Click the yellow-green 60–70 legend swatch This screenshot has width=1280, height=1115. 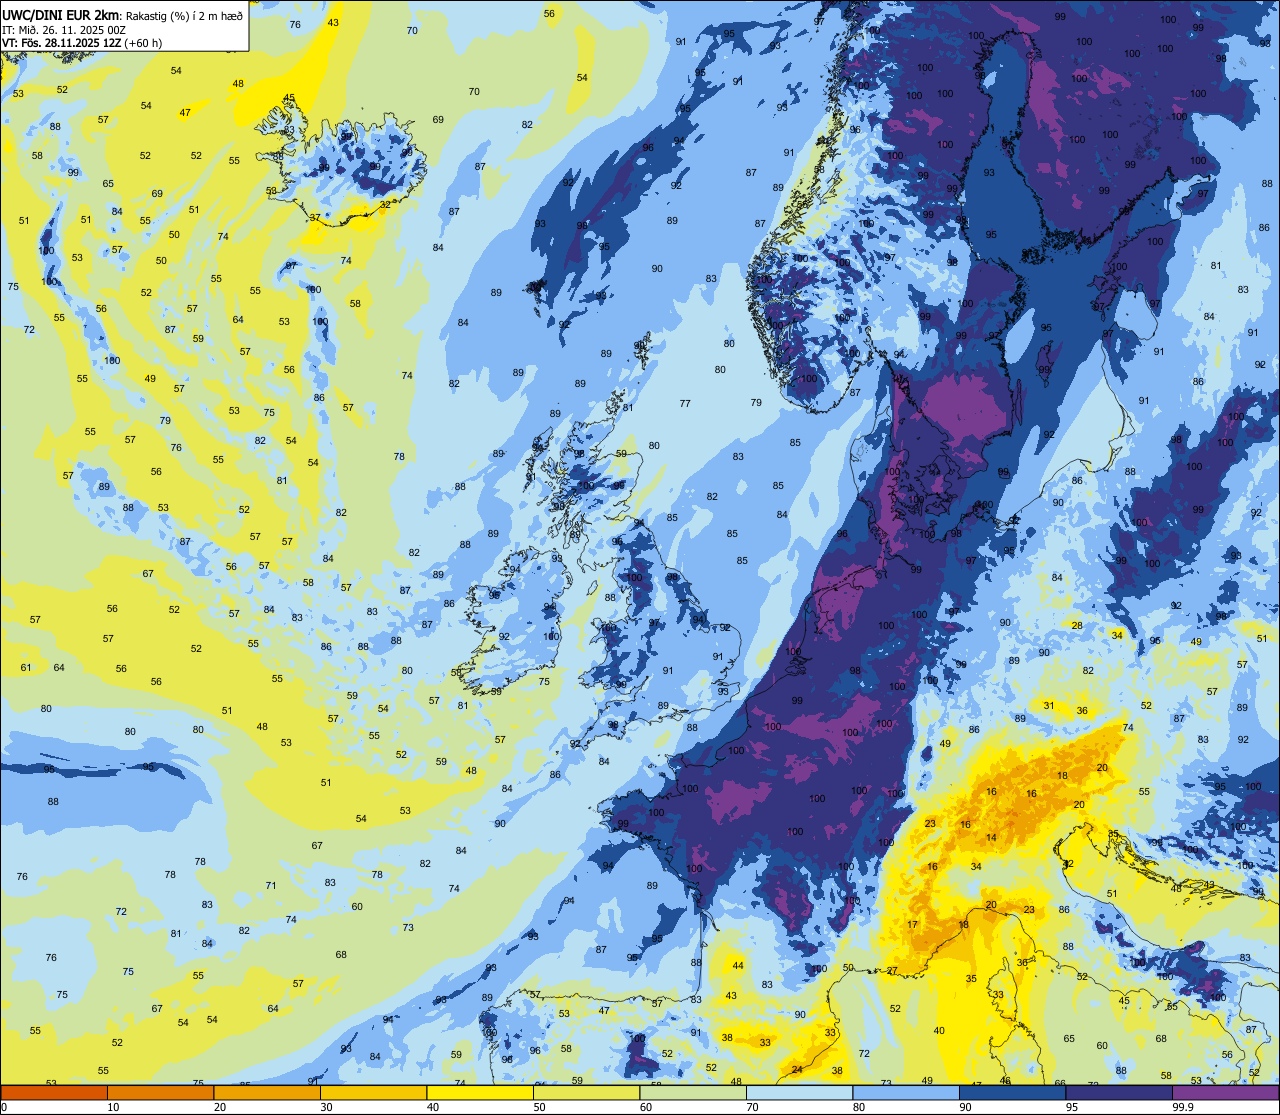(x=693, y=1093)
